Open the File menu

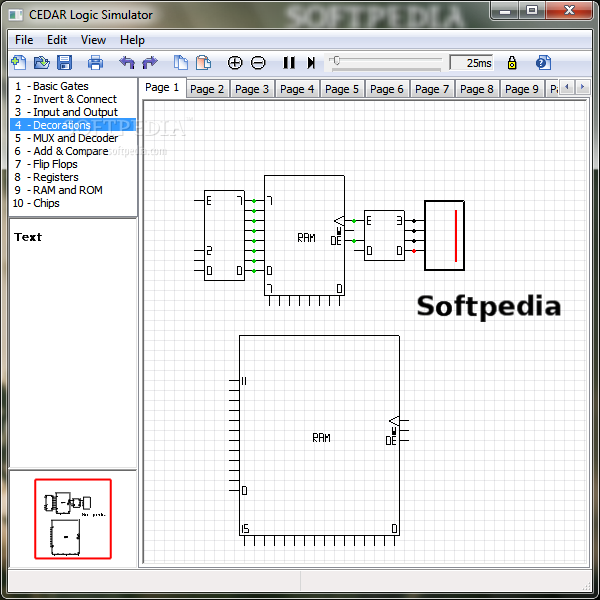[24, 40]
